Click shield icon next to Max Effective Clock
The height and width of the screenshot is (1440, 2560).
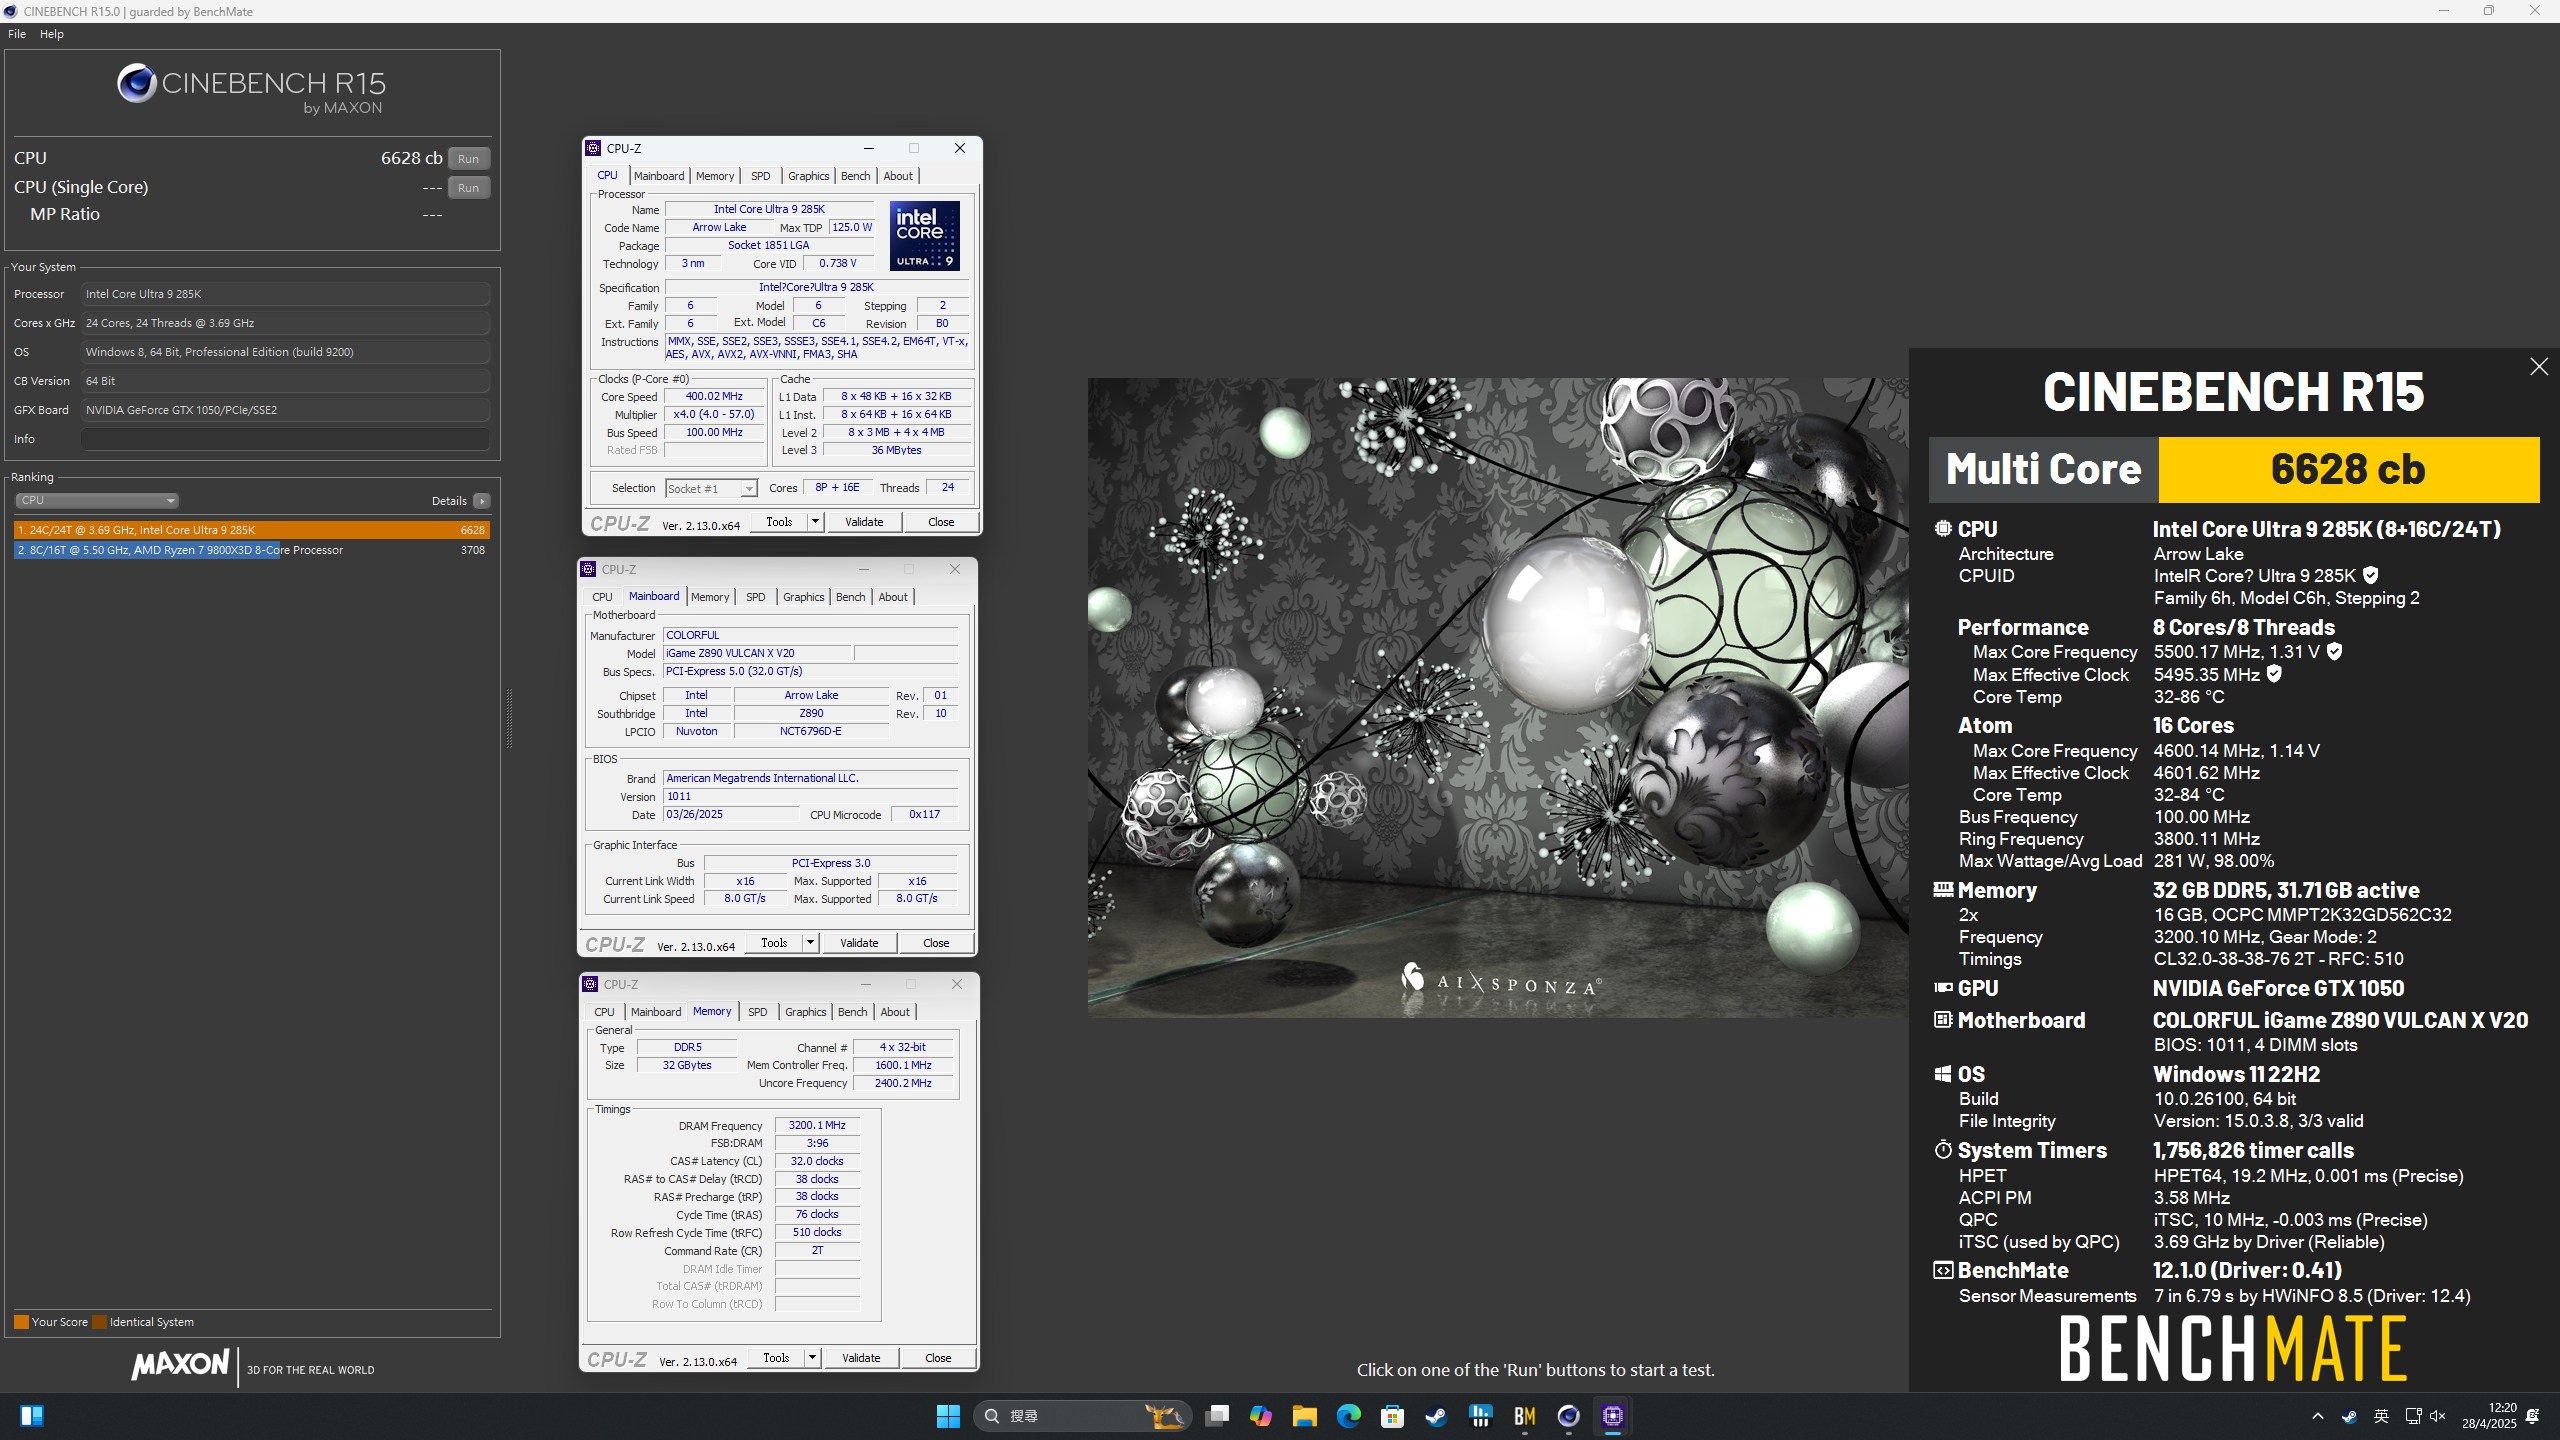click(x=2274, y=674)
